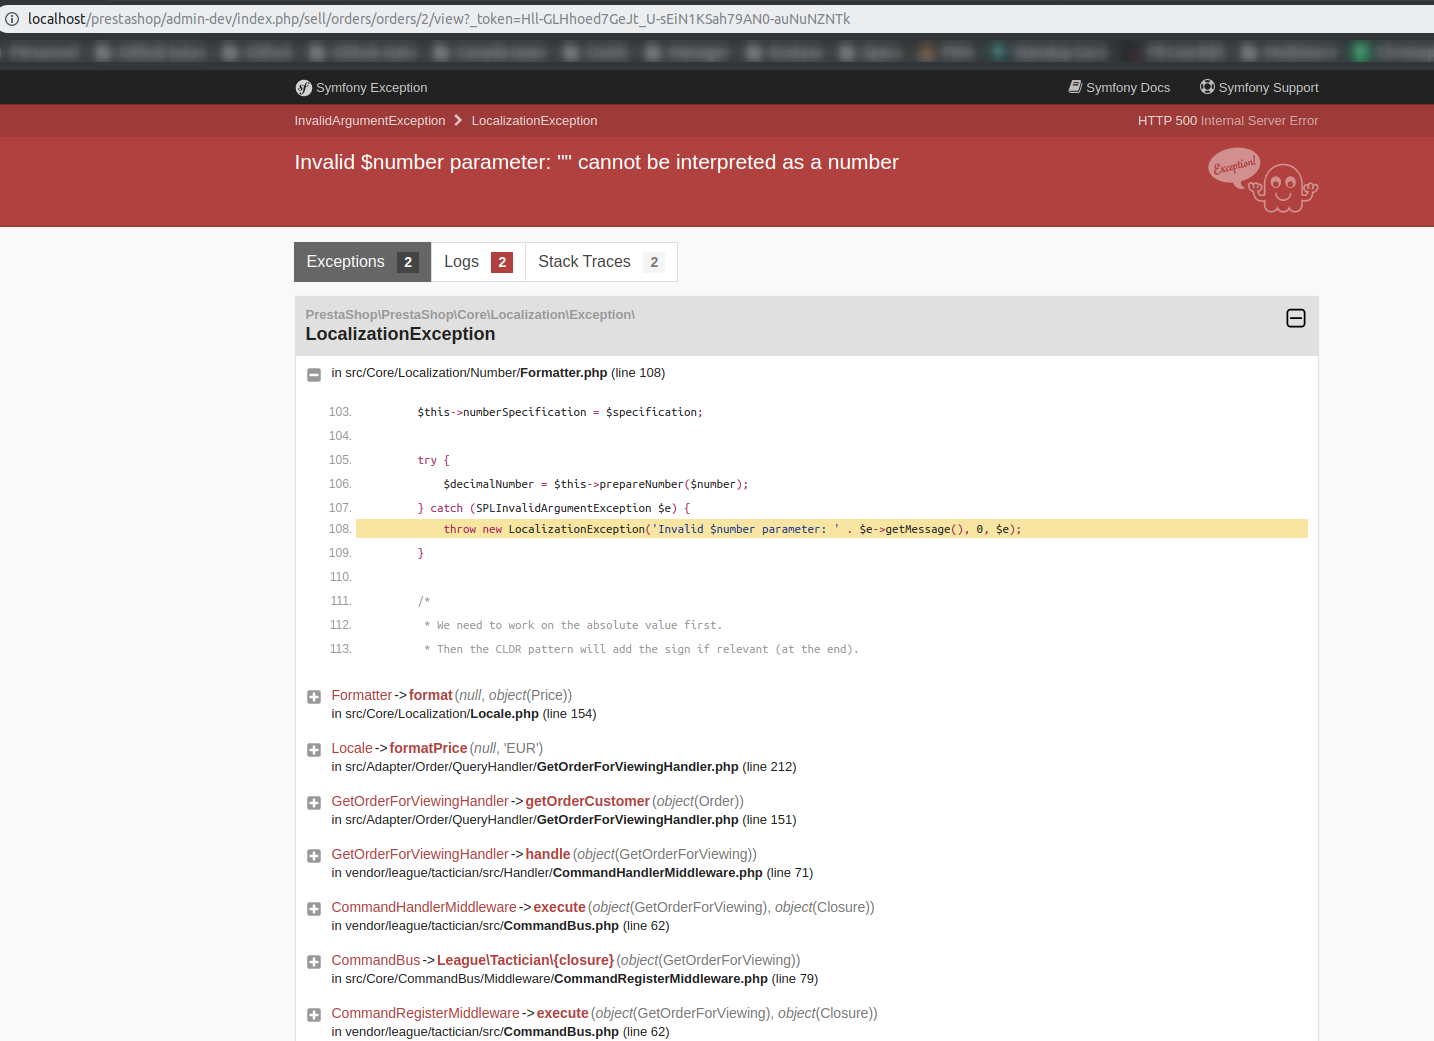
Task: Click 'Formatter' class name in trace
Action: pyautogui.click(x=362, y=695)
